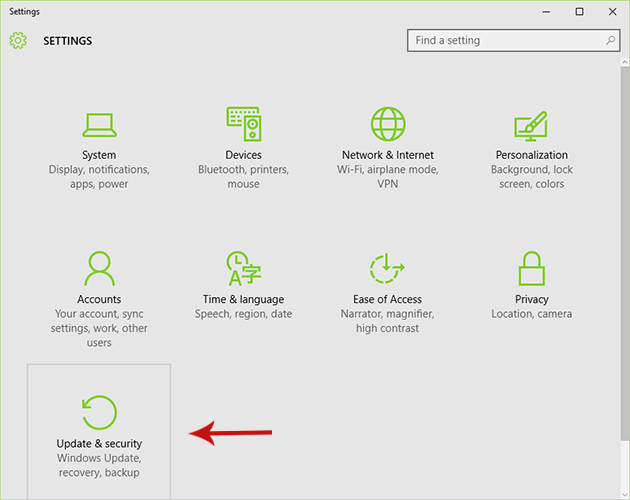This screenshot has height=500, width=630.
Task: Open the Time & language clock icon
Action: click(x=243, y=269)
